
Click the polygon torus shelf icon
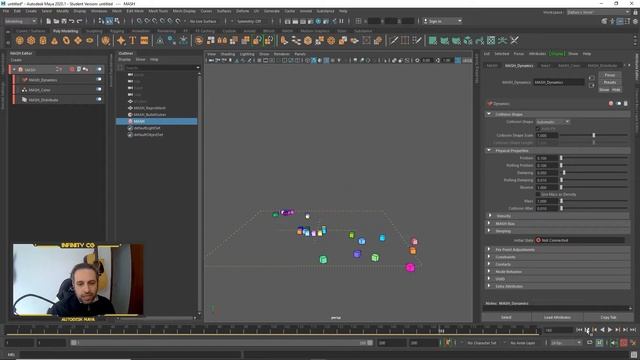pos(66,40)
